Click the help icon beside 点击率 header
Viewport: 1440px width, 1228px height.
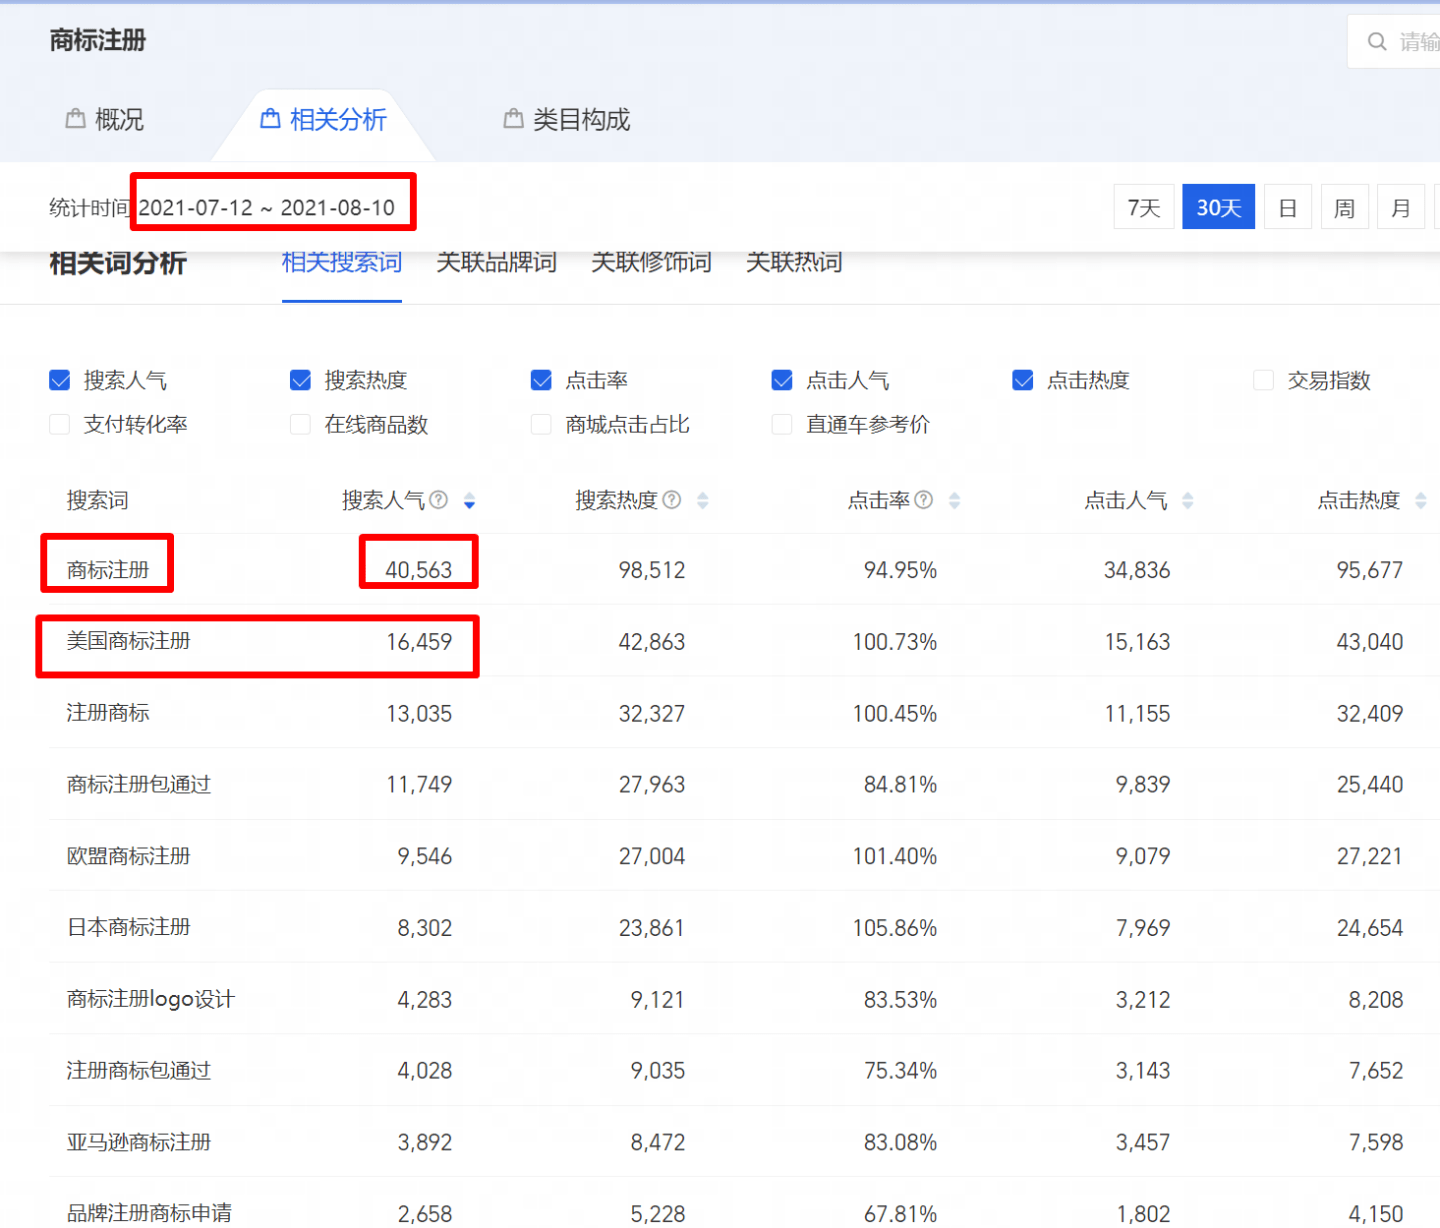924,500
